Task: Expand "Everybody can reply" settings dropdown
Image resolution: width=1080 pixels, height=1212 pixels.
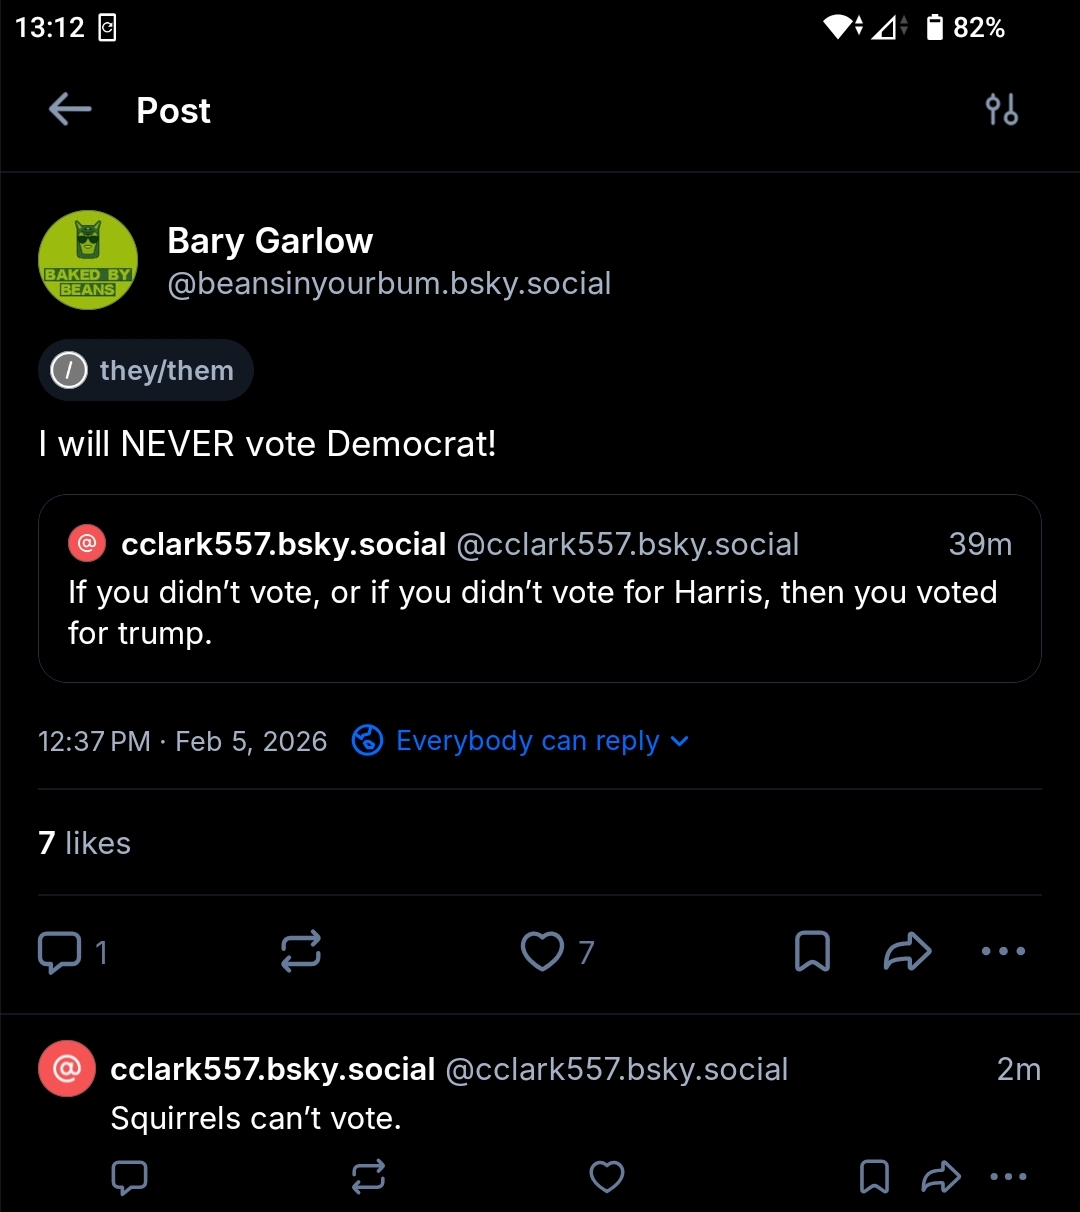Action: (521, 741)
